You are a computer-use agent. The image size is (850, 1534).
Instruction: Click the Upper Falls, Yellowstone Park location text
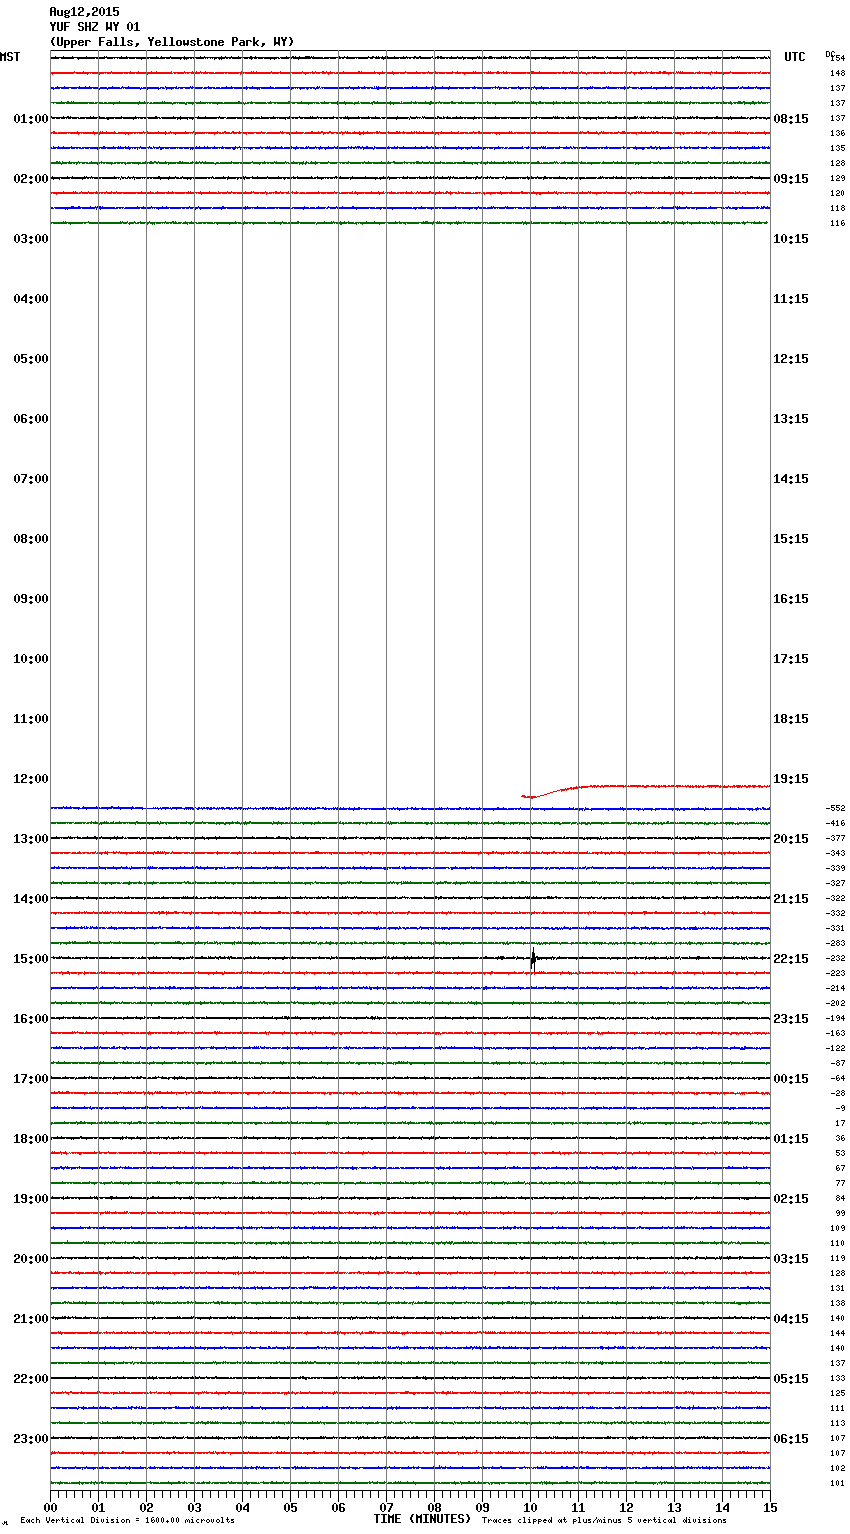(x=172, y=42)
